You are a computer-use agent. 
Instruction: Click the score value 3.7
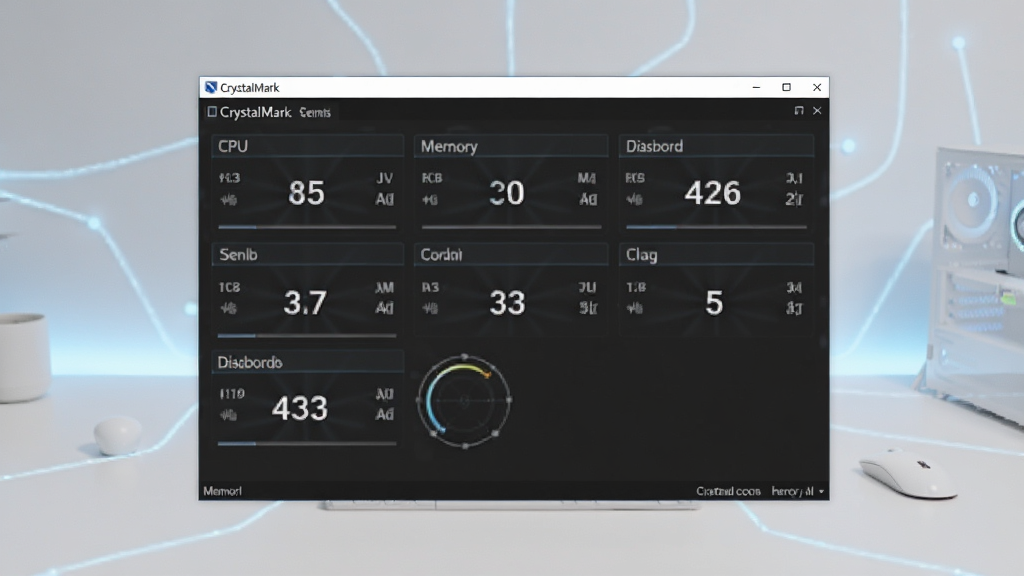click(305, 303)
